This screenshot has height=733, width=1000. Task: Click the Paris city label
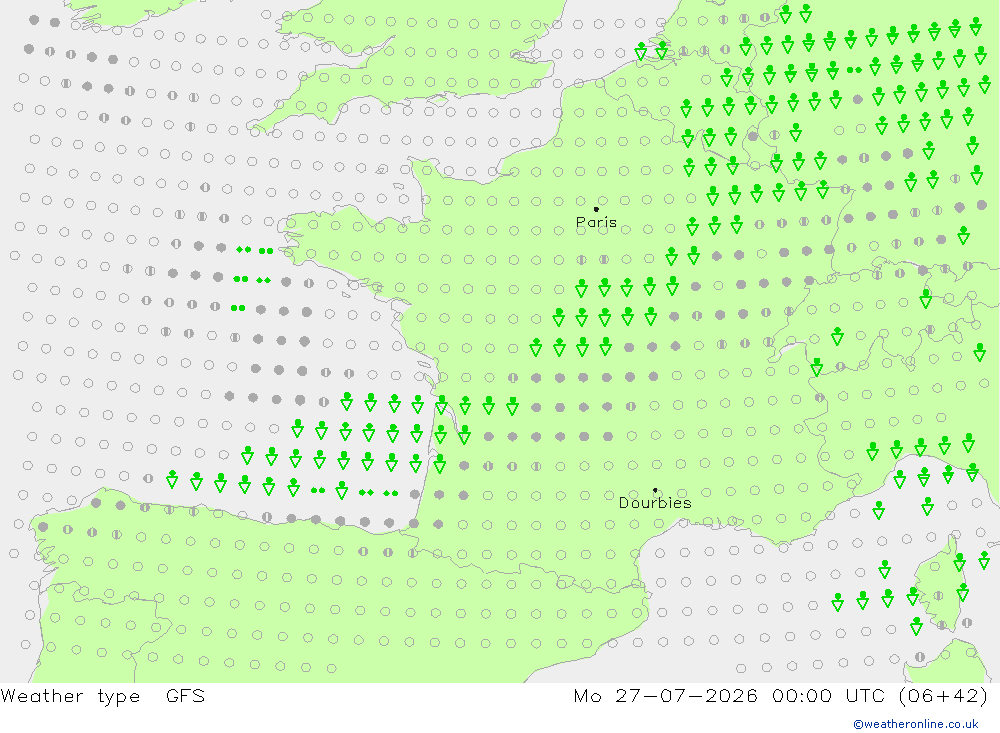click(x=596, y=223)
